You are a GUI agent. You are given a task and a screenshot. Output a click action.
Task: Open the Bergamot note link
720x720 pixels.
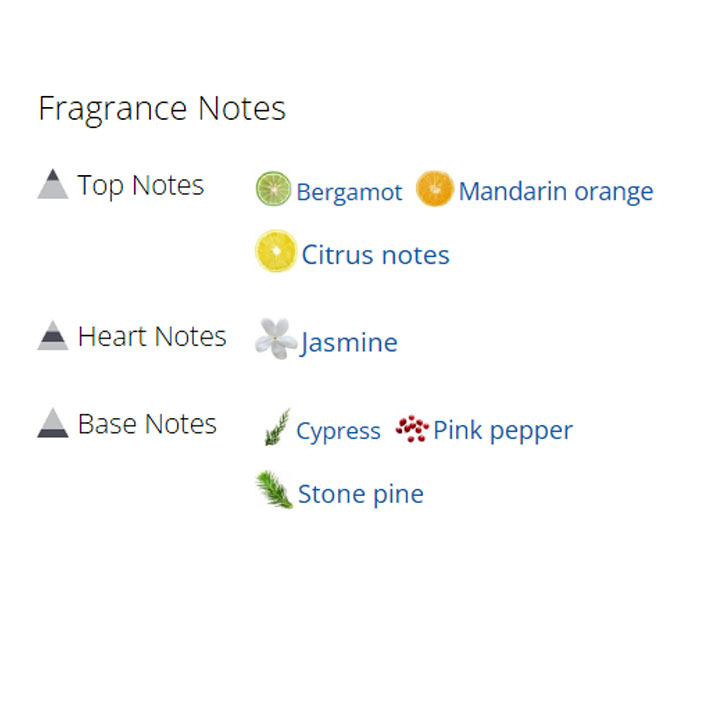pyautogui.click(x=349, y=192)
